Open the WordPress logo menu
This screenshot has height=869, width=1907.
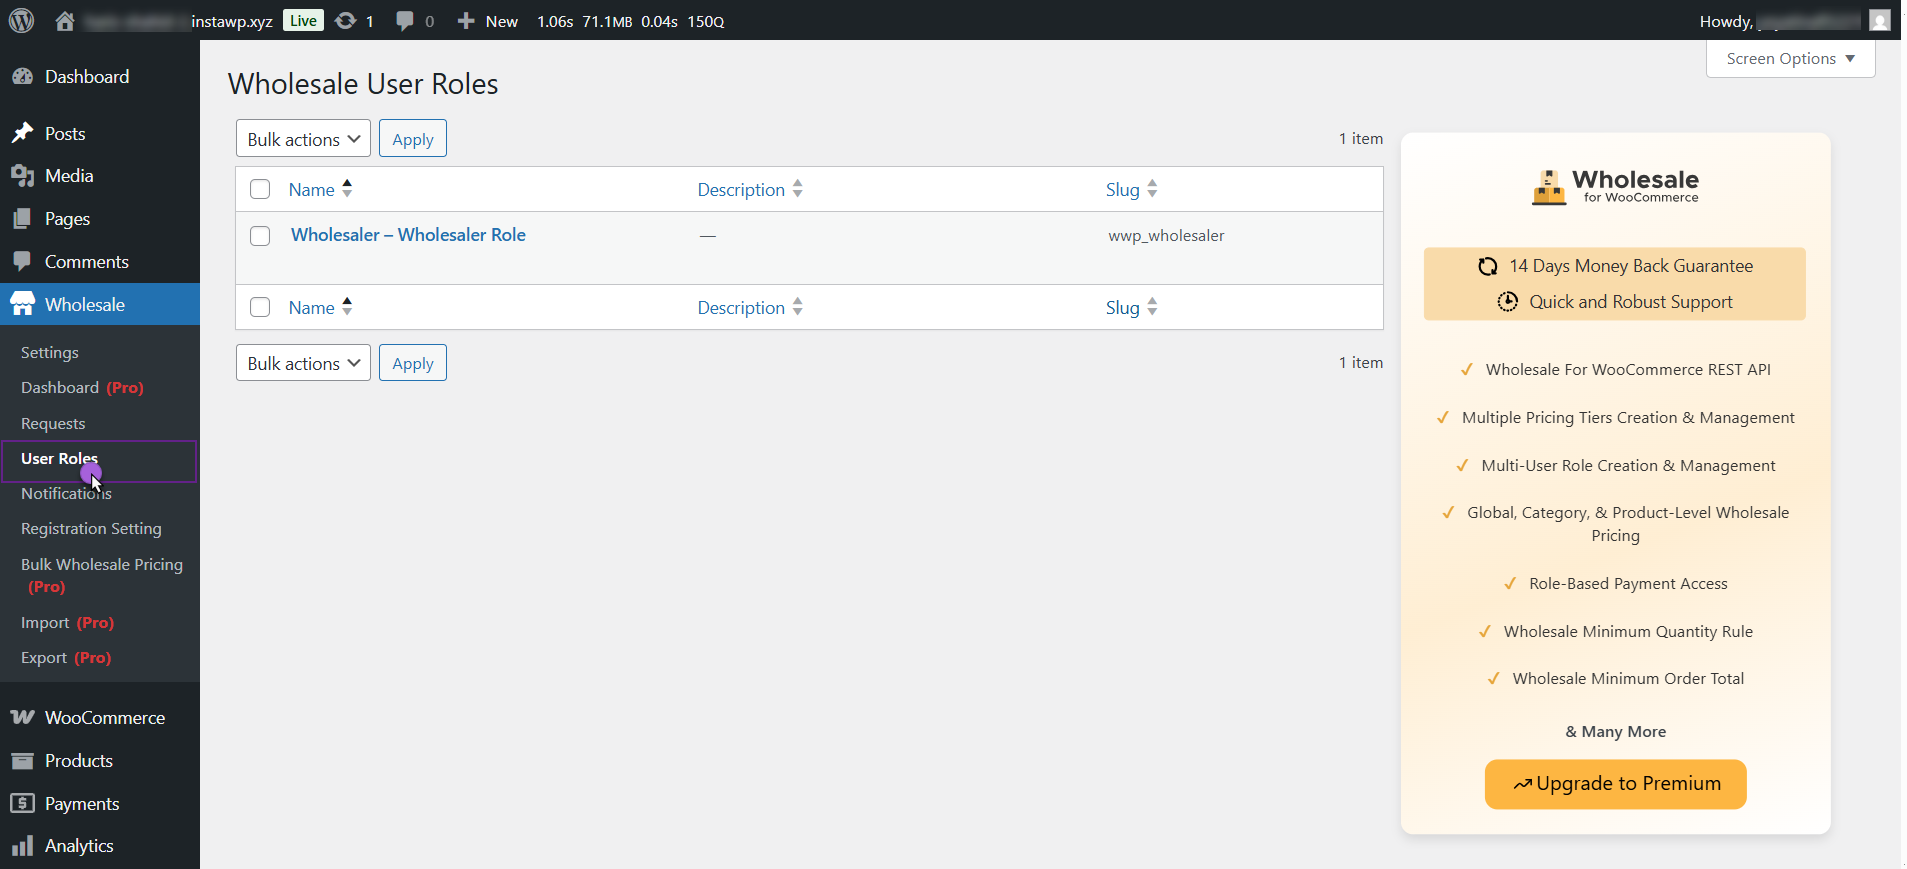[21, 20]
